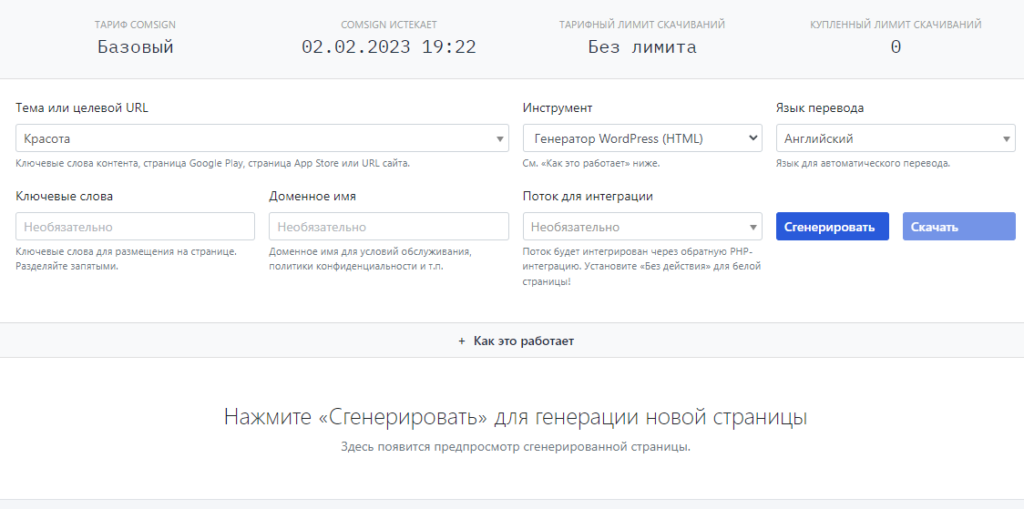Click the hint 'См. «Как это работает» ниже.'
Viewport: 1024px width, 509px height.
[591, 163]
